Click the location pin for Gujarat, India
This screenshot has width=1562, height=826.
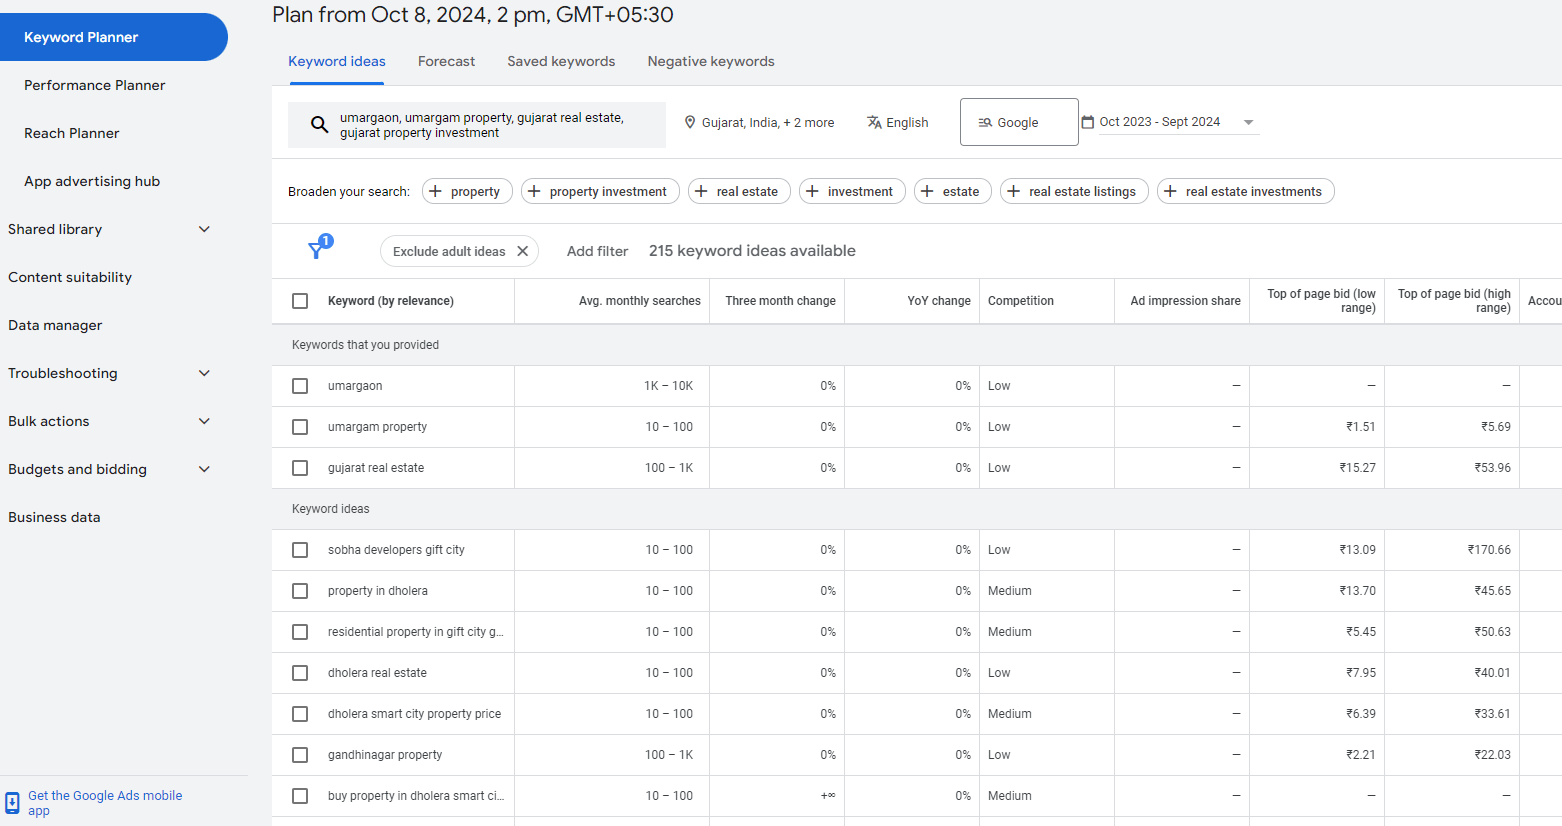click(690, 122)
